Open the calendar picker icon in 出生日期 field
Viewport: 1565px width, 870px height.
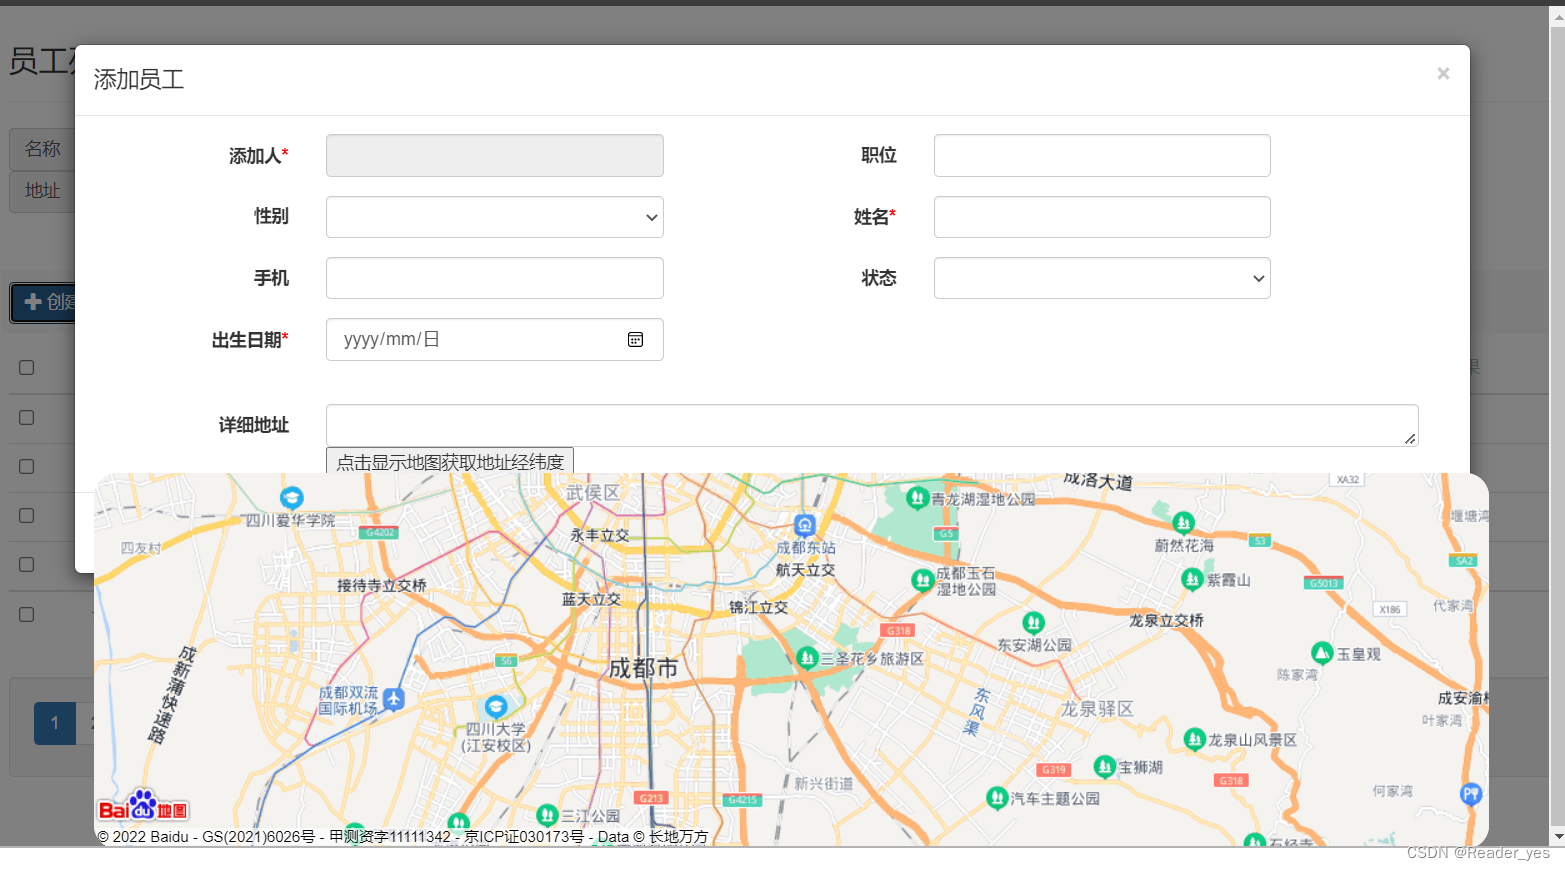click(635, 340)
